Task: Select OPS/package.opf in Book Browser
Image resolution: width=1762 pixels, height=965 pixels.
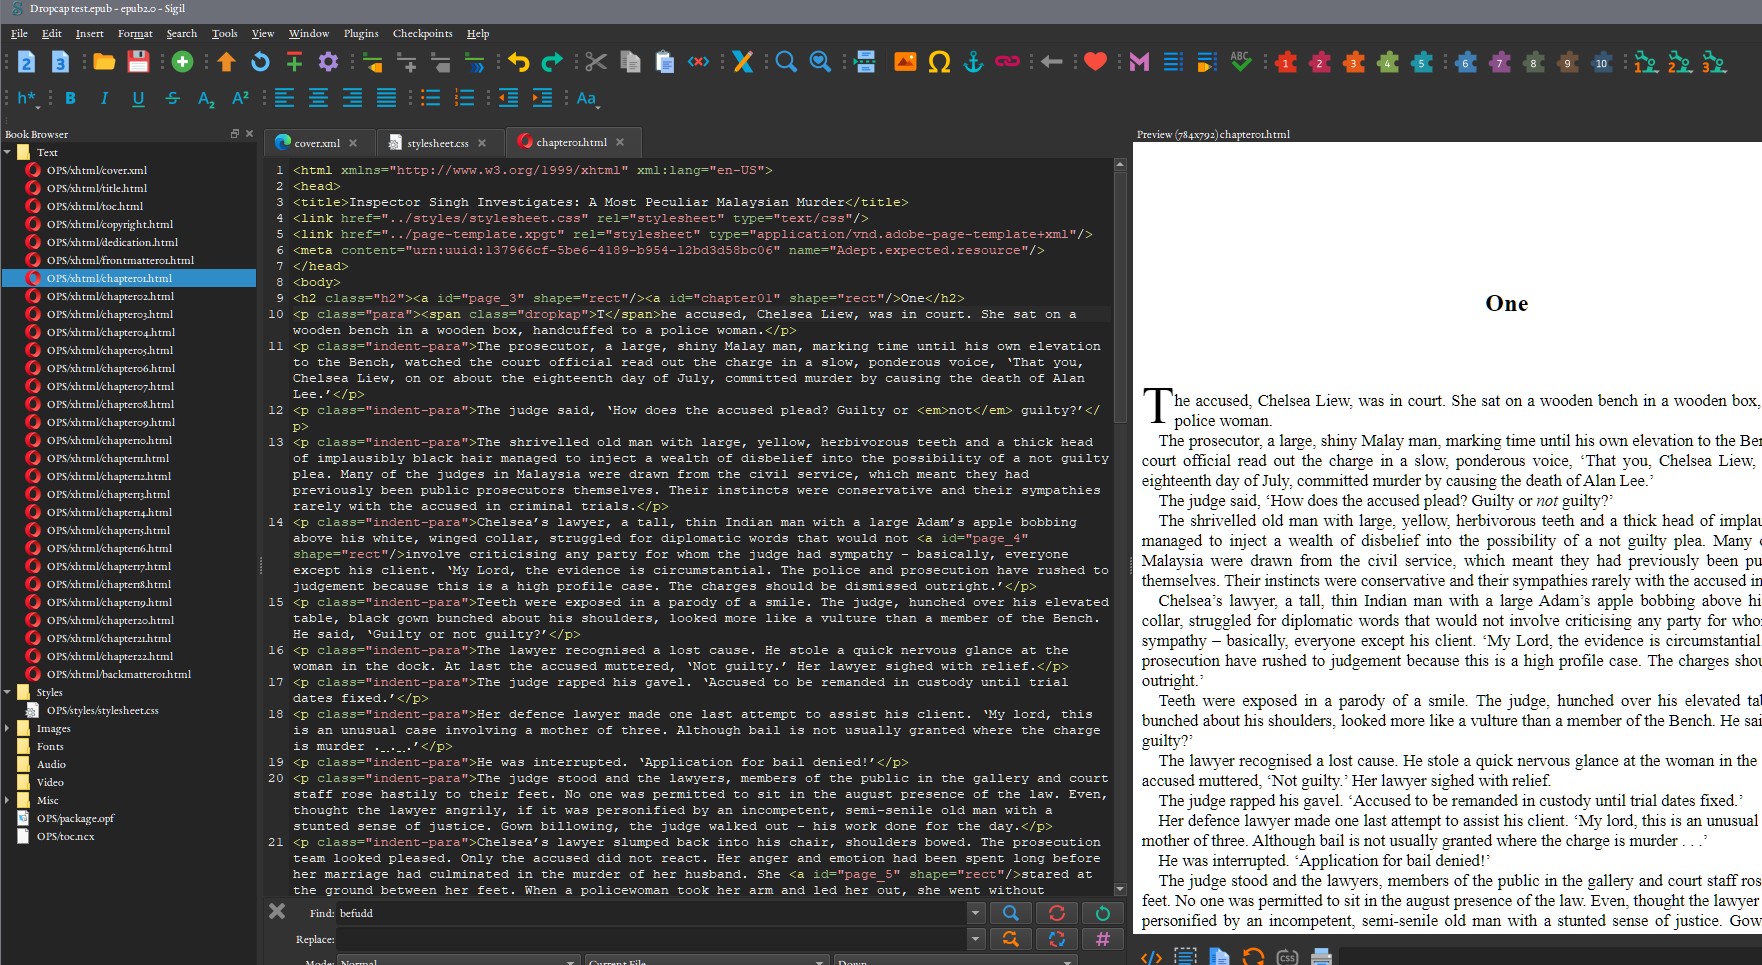Action: (x=75, y=818)
